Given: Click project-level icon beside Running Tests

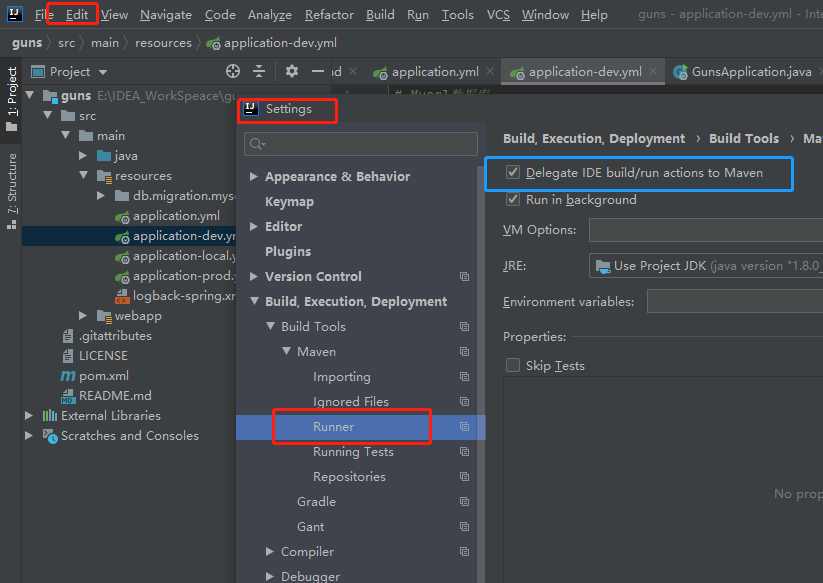Looking at the screenshot, I should (464, 451).
